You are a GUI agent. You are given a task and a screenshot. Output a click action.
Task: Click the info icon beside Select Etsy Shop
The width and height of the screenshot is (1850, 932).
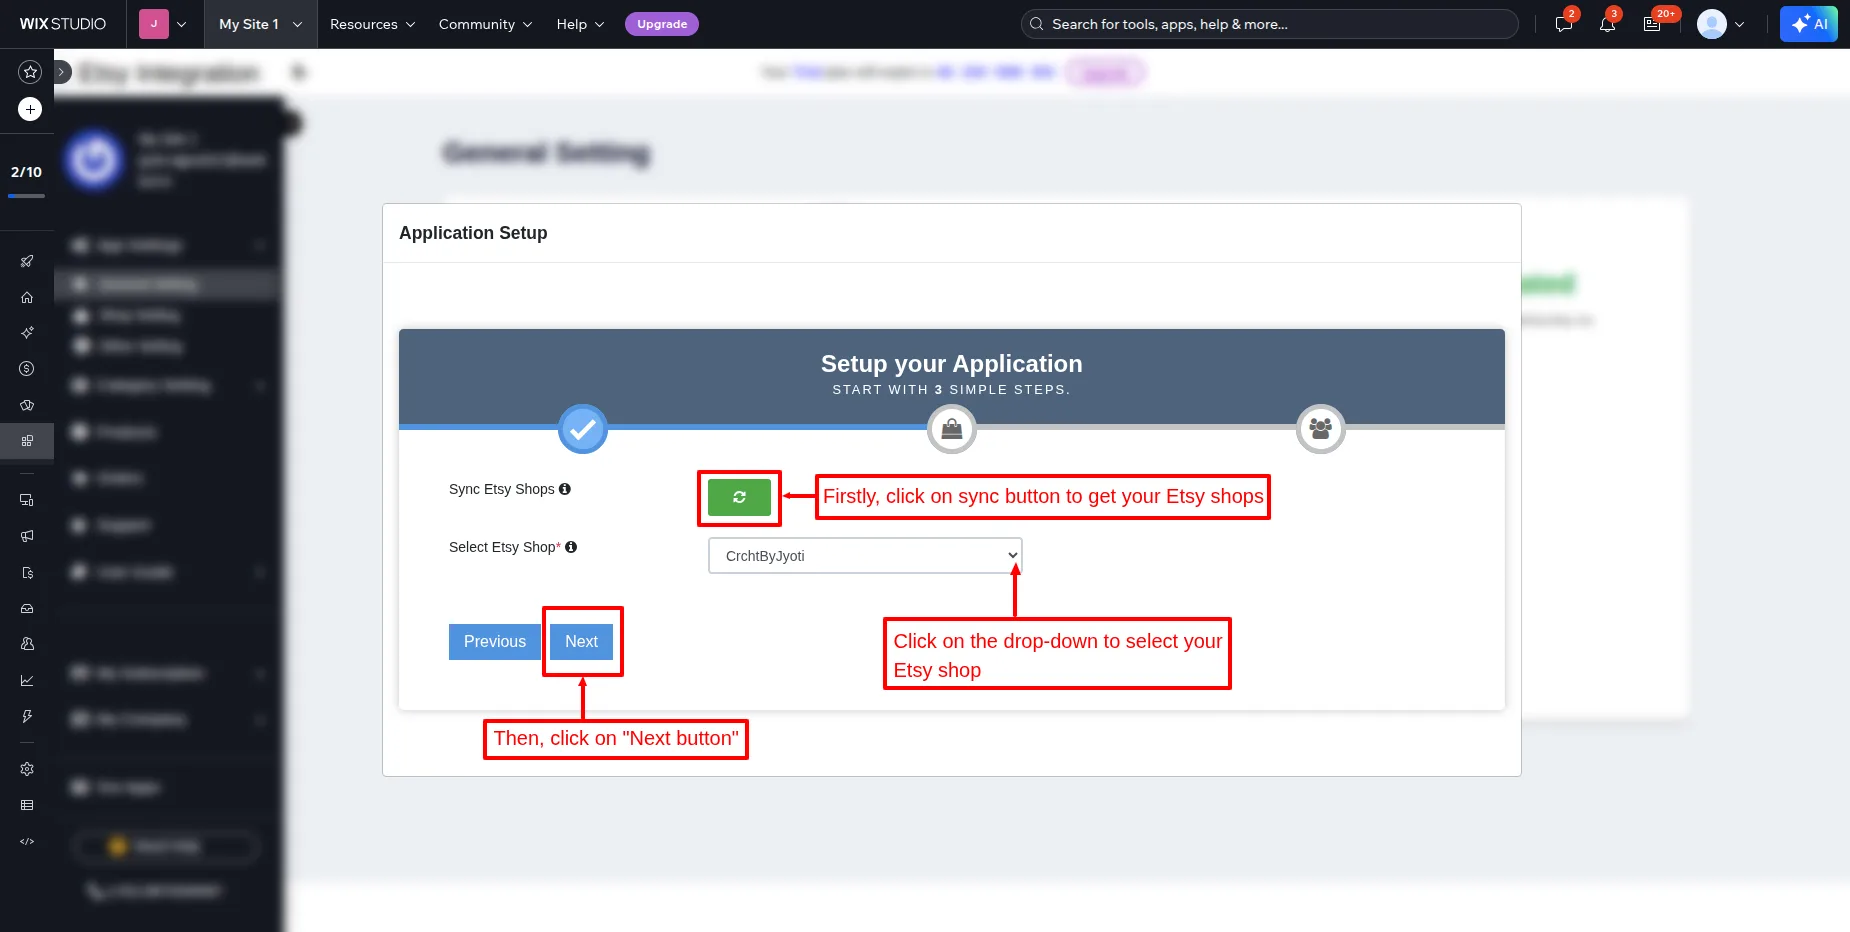(x=571, y=547)
